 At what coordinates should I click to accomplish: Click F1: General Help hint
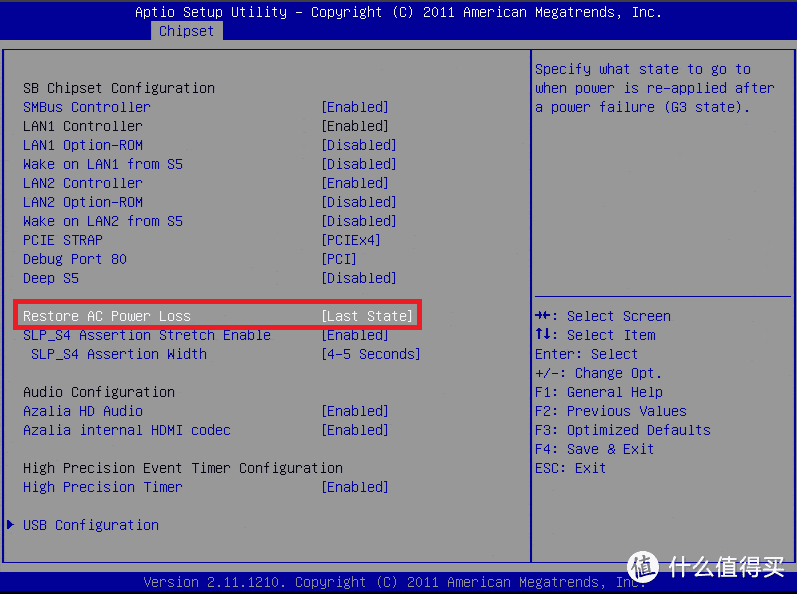(x=599, y=392)
